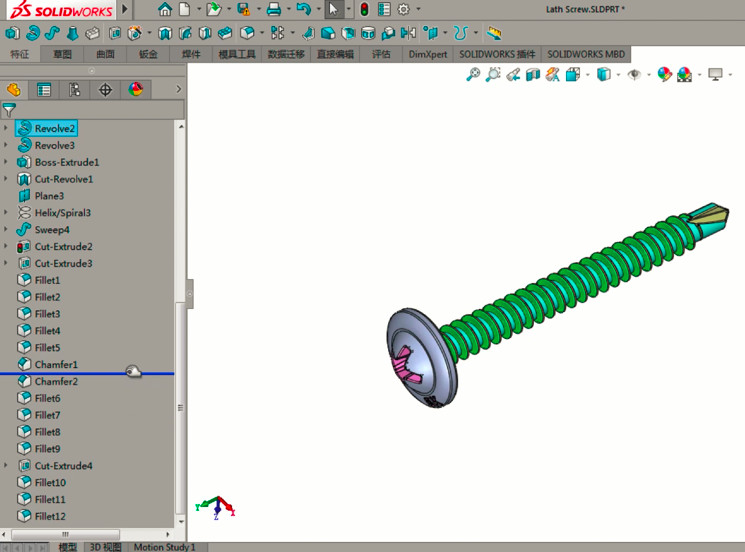Save the part with the Save icon
This screenshot has height=552, width=745.
(x=244, y=9)
